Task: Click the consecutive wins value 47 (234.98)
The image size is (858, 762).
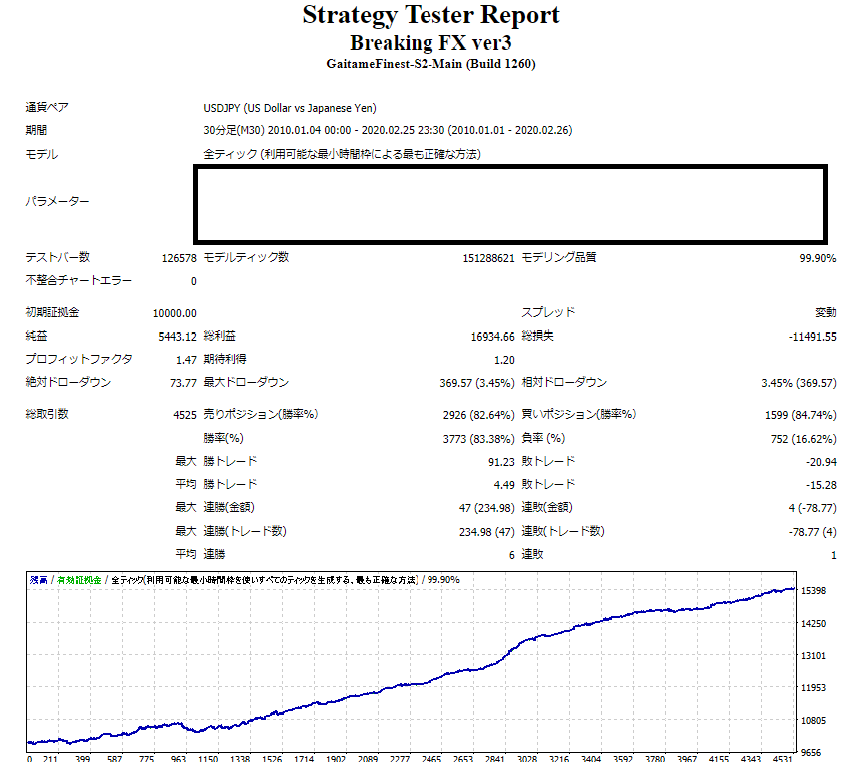Action: click(x=486, y=508)
